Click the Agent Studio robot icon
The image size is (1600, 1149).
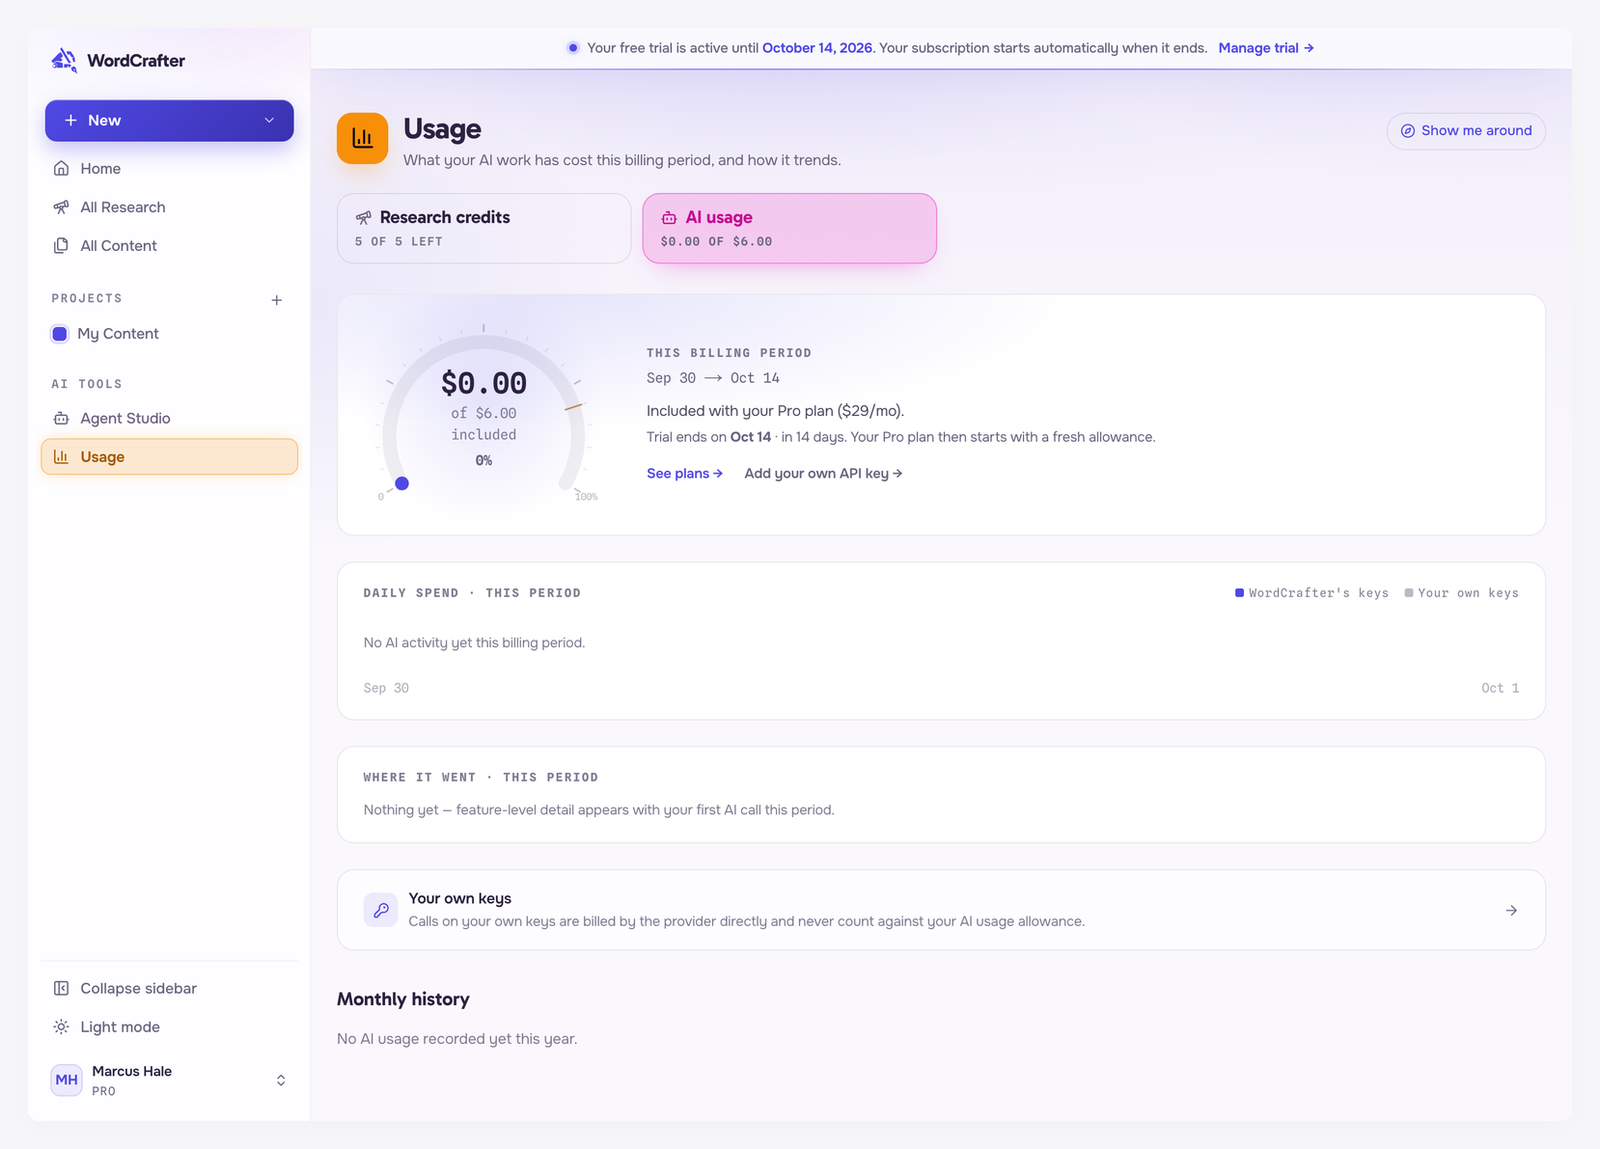pyautogui.click(x=61, y=418)
